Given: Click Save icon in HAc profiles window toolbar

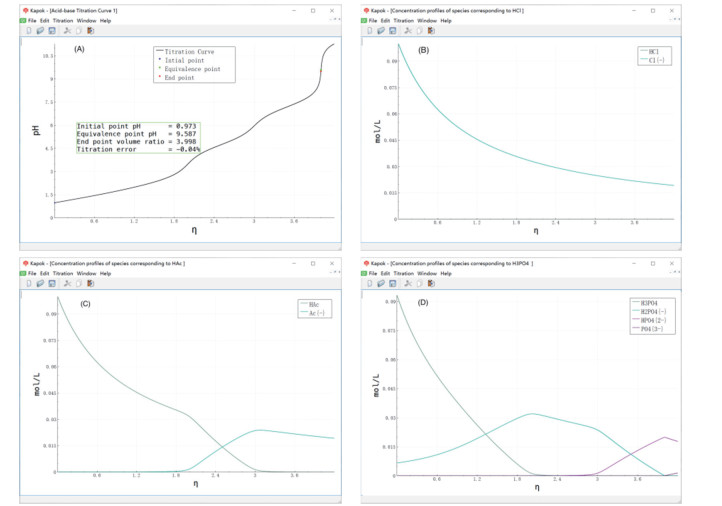Looking at the screenshot, I should [52, 283].
